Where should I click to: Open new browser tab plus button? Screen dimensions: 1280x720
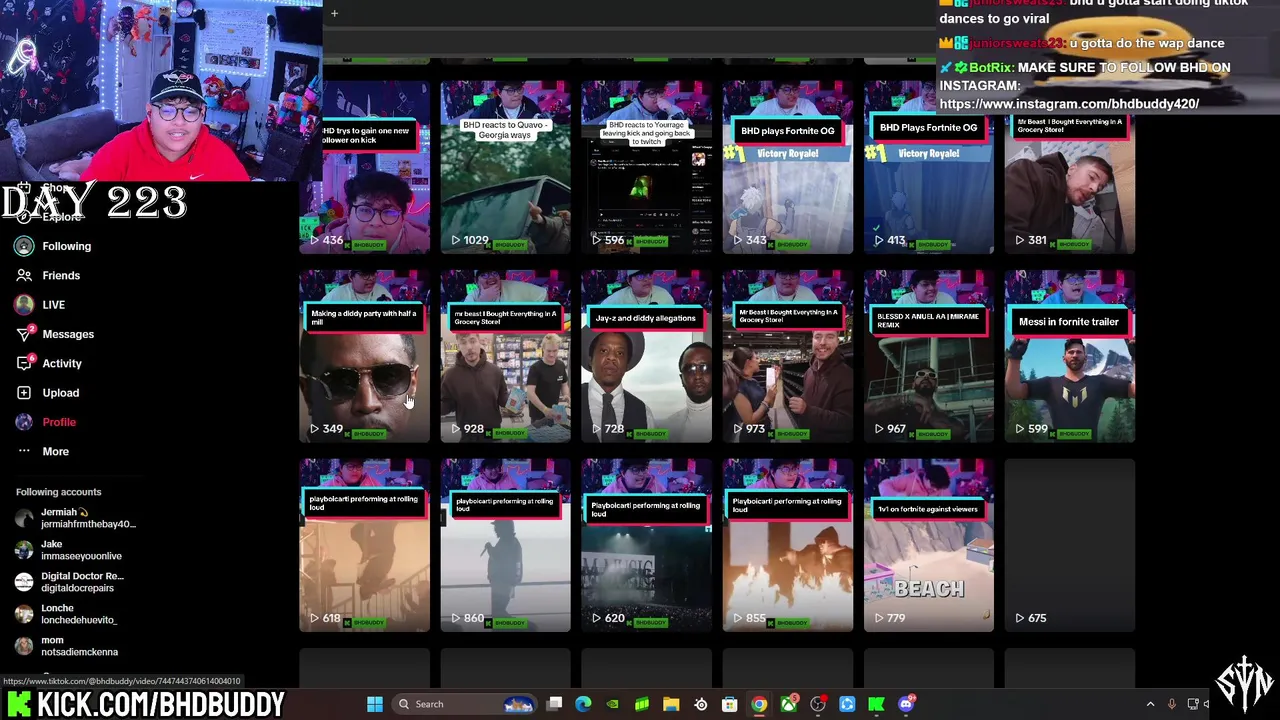click(x=334, y=13)
